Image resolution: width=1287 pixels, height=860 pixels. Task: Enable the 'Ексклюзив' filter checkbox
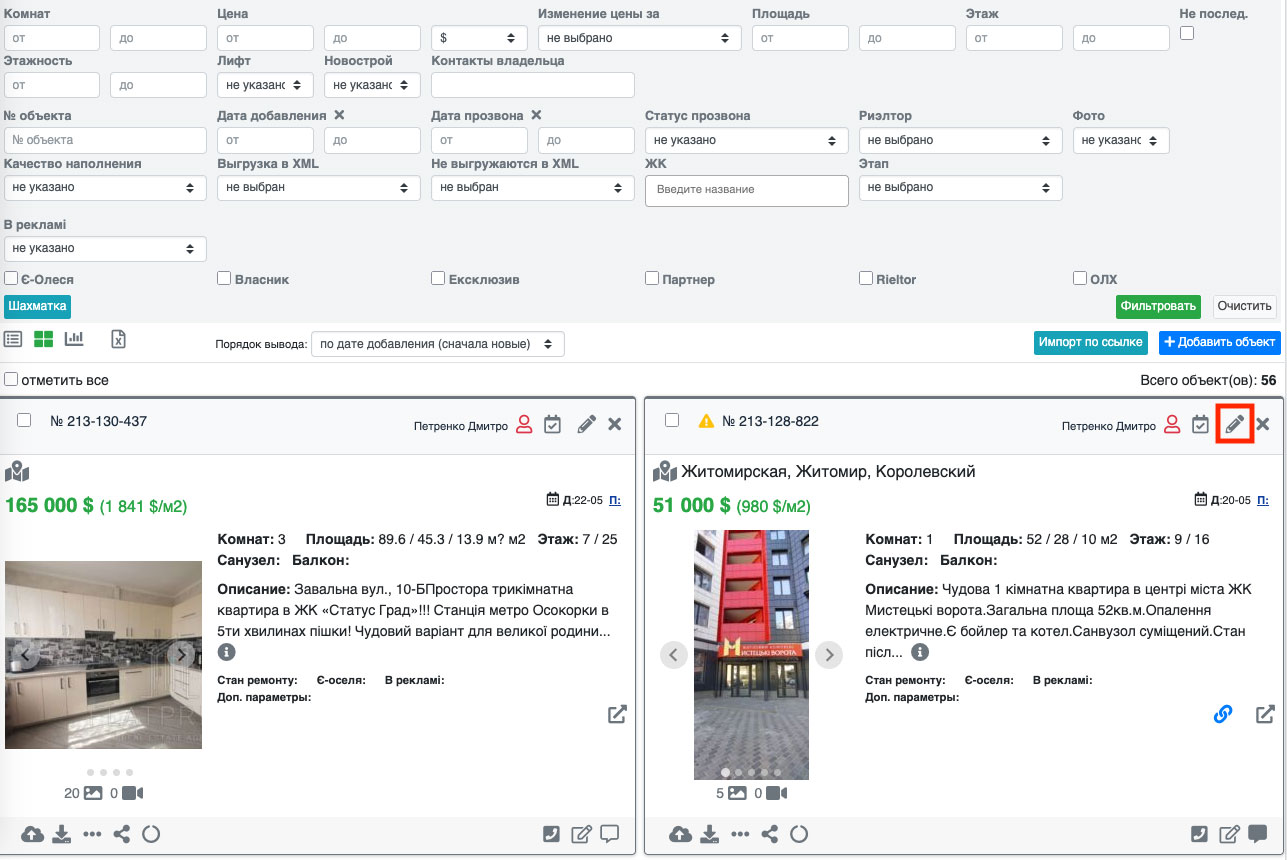(438, 279)
